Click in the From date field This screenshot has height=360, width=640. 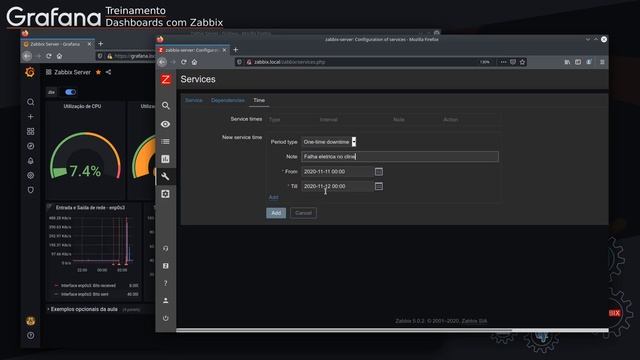[x=337, y=171]
